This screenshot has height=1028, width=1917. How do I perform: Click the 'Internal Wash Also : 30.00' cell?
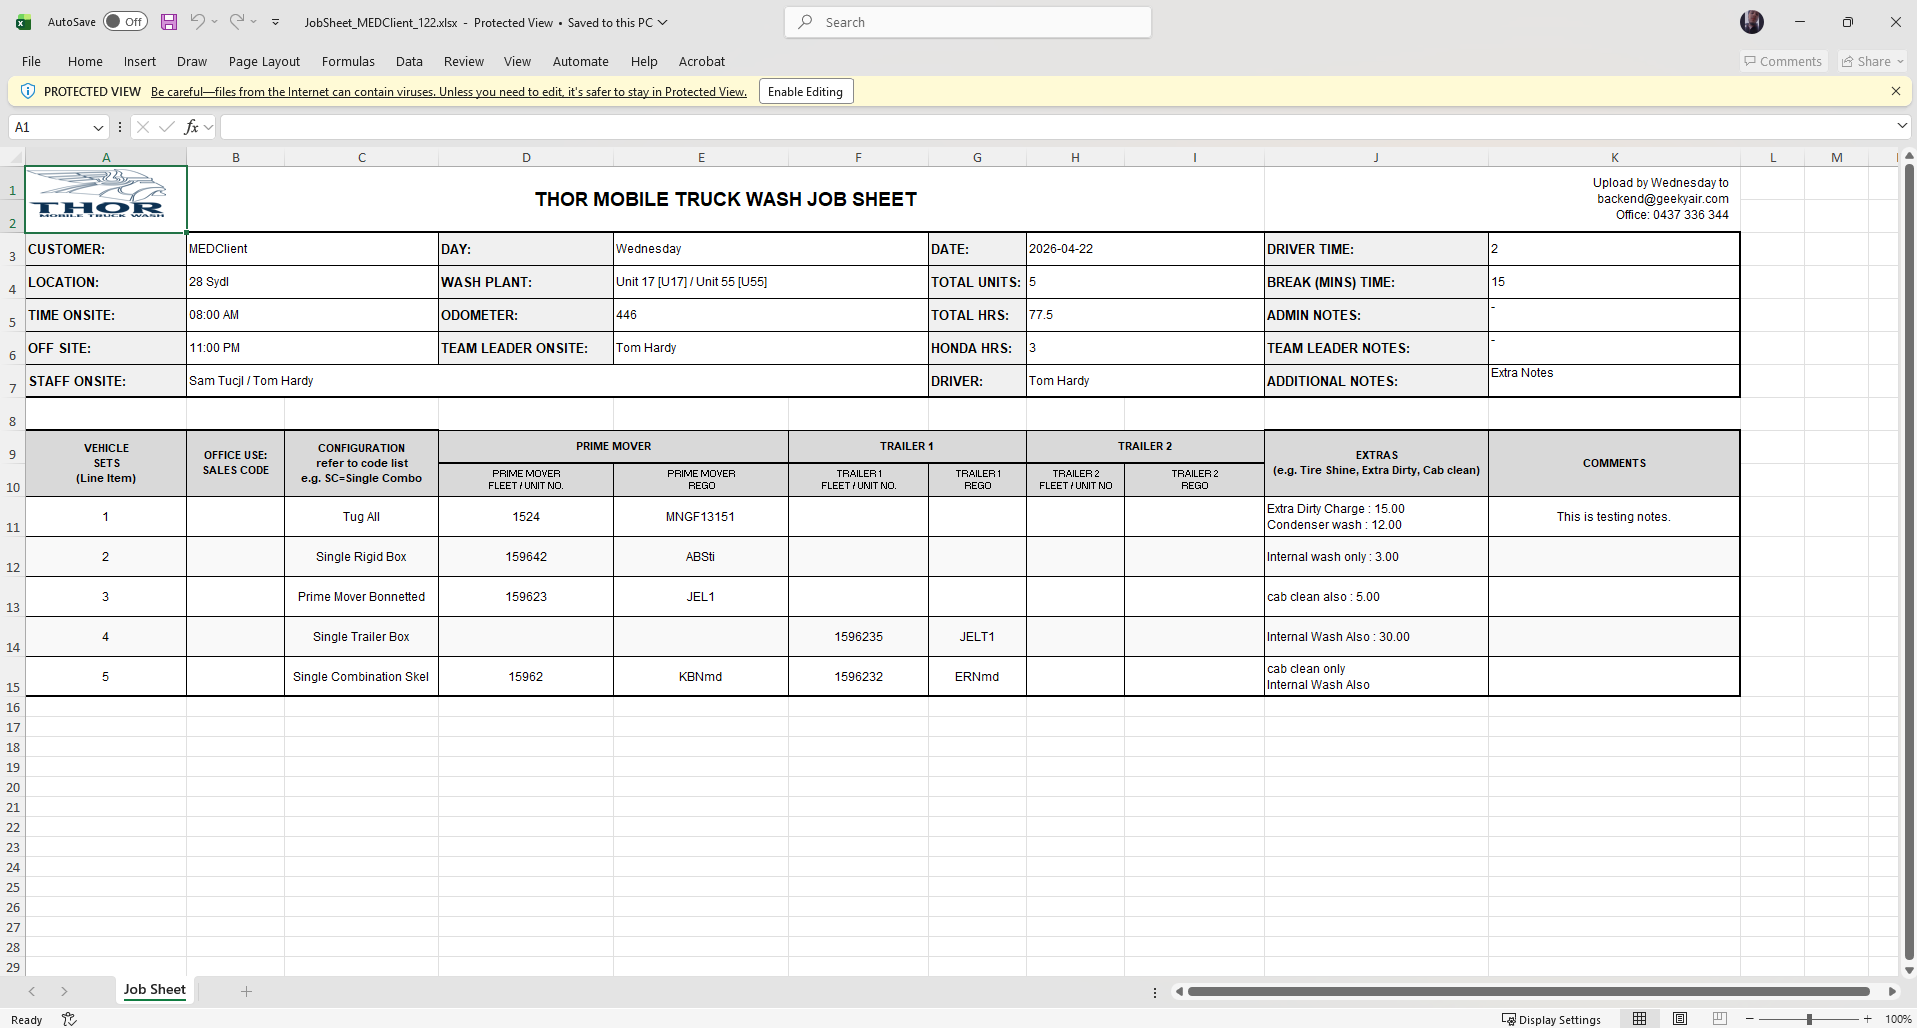(1376, 637)
